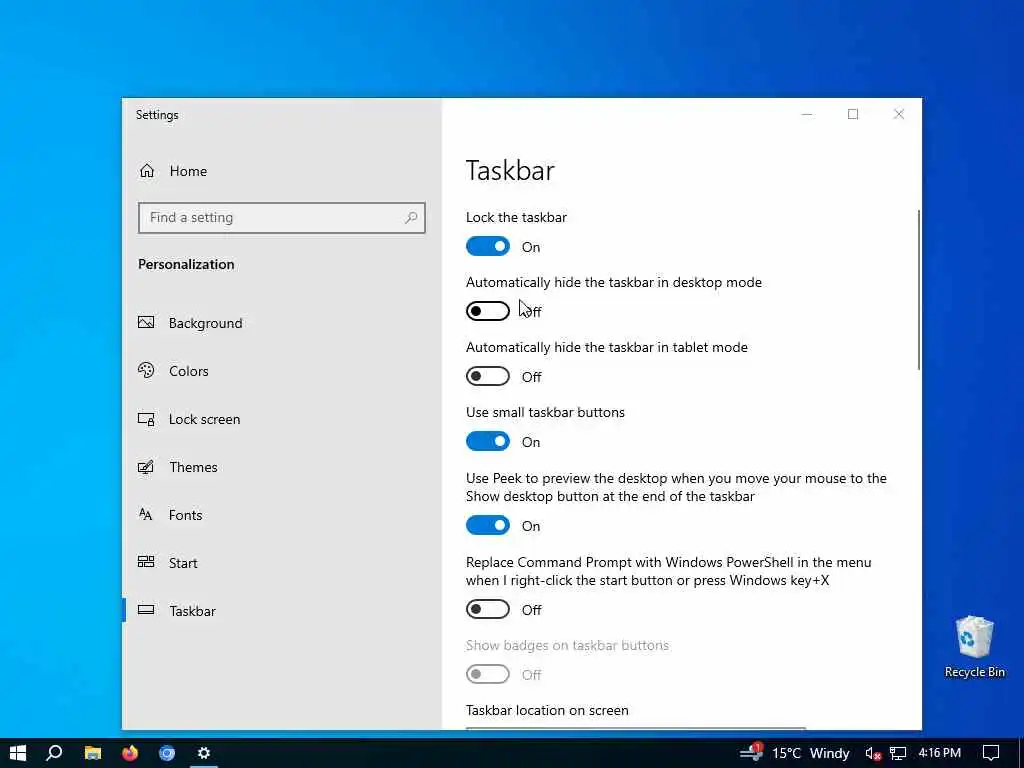Enable Replace Command Prompt with PowerShell
This screenshot has width=1024, height=768.
click(x=488, y=609)
